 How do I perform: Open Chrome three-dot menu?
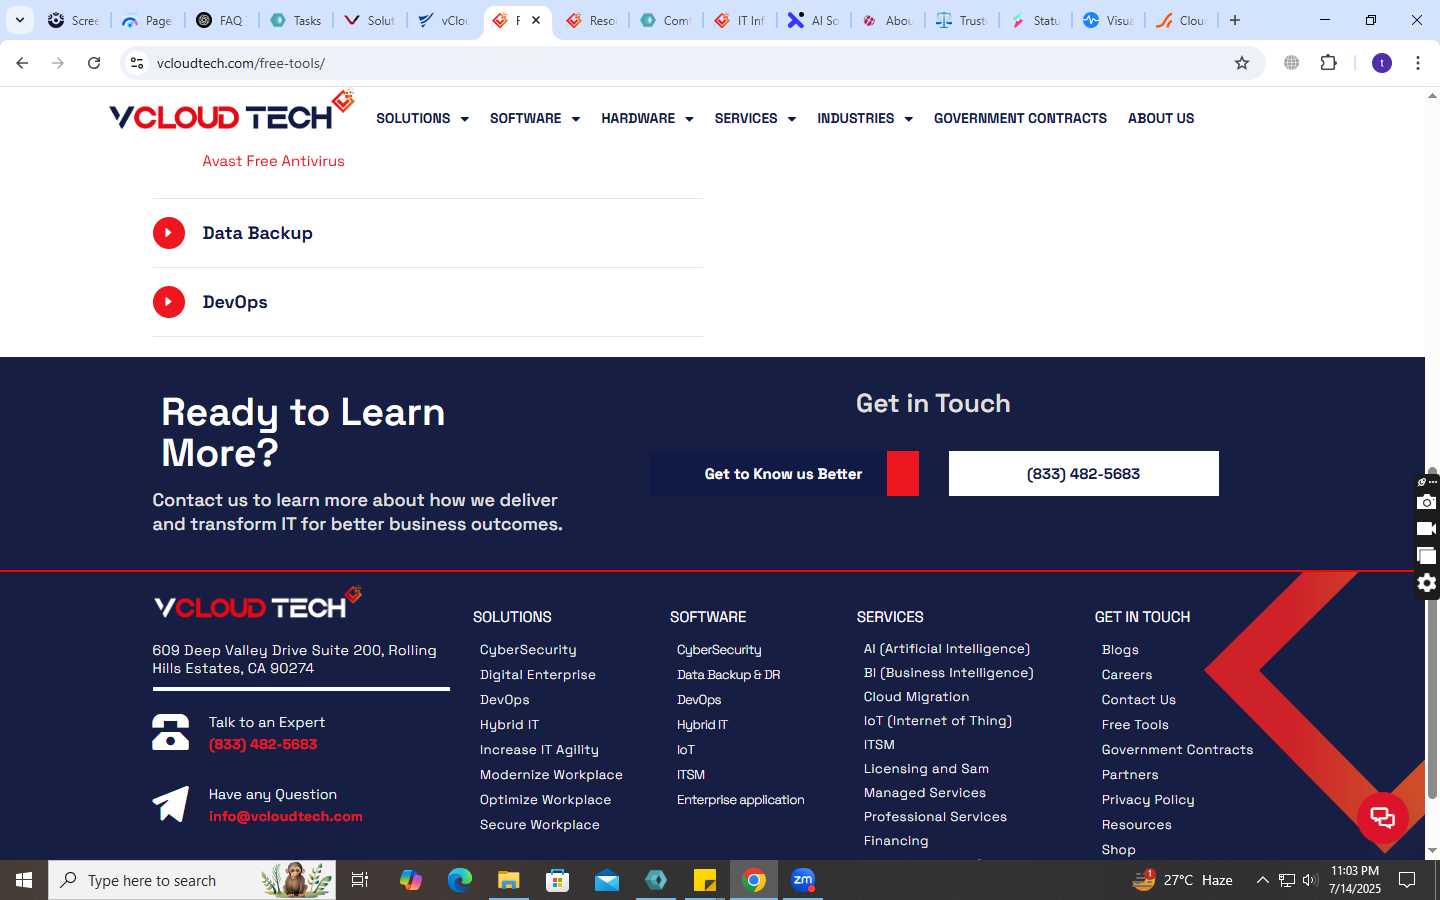1418,63
